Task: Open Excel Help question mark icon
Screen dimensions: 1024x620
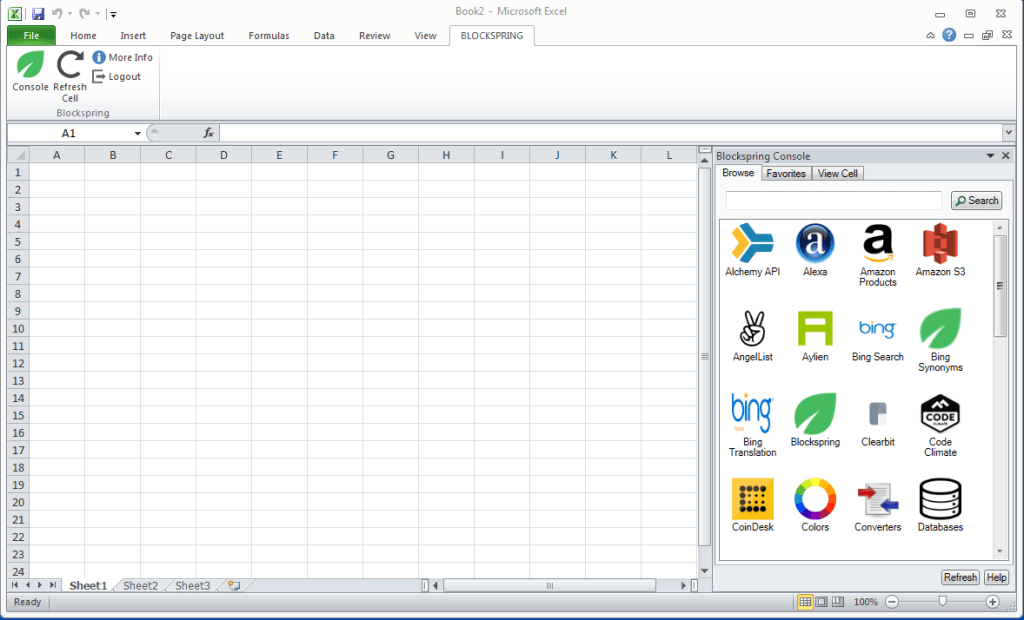Action: [x=949, y=35]
